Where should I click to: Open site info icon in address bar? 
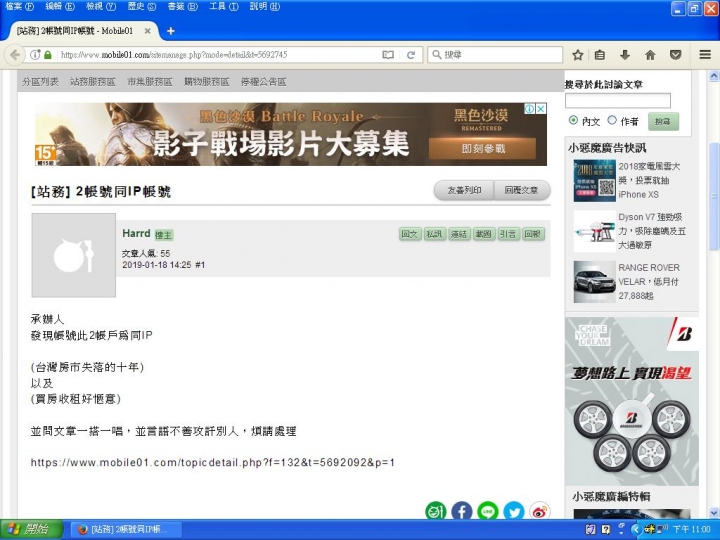[x=35, y=55]
